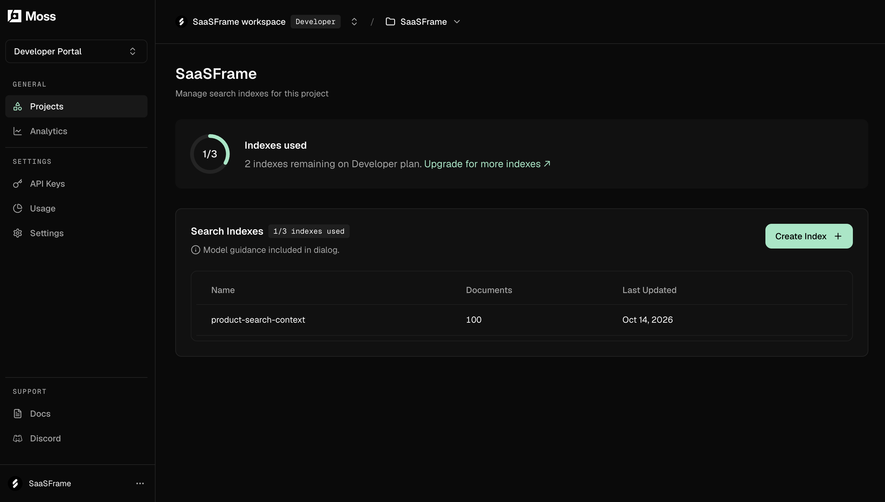Click the Analytics chart icon

pyautogui.click(x=17, y=131)
